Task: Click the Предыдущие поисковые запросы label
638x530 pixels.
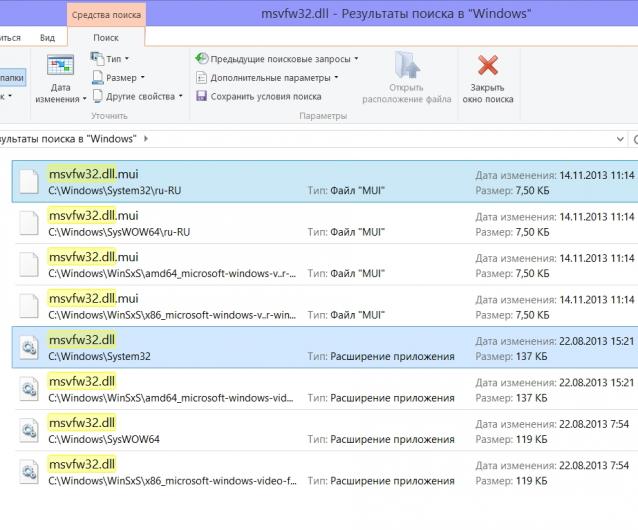Action: tap(280, 59)
